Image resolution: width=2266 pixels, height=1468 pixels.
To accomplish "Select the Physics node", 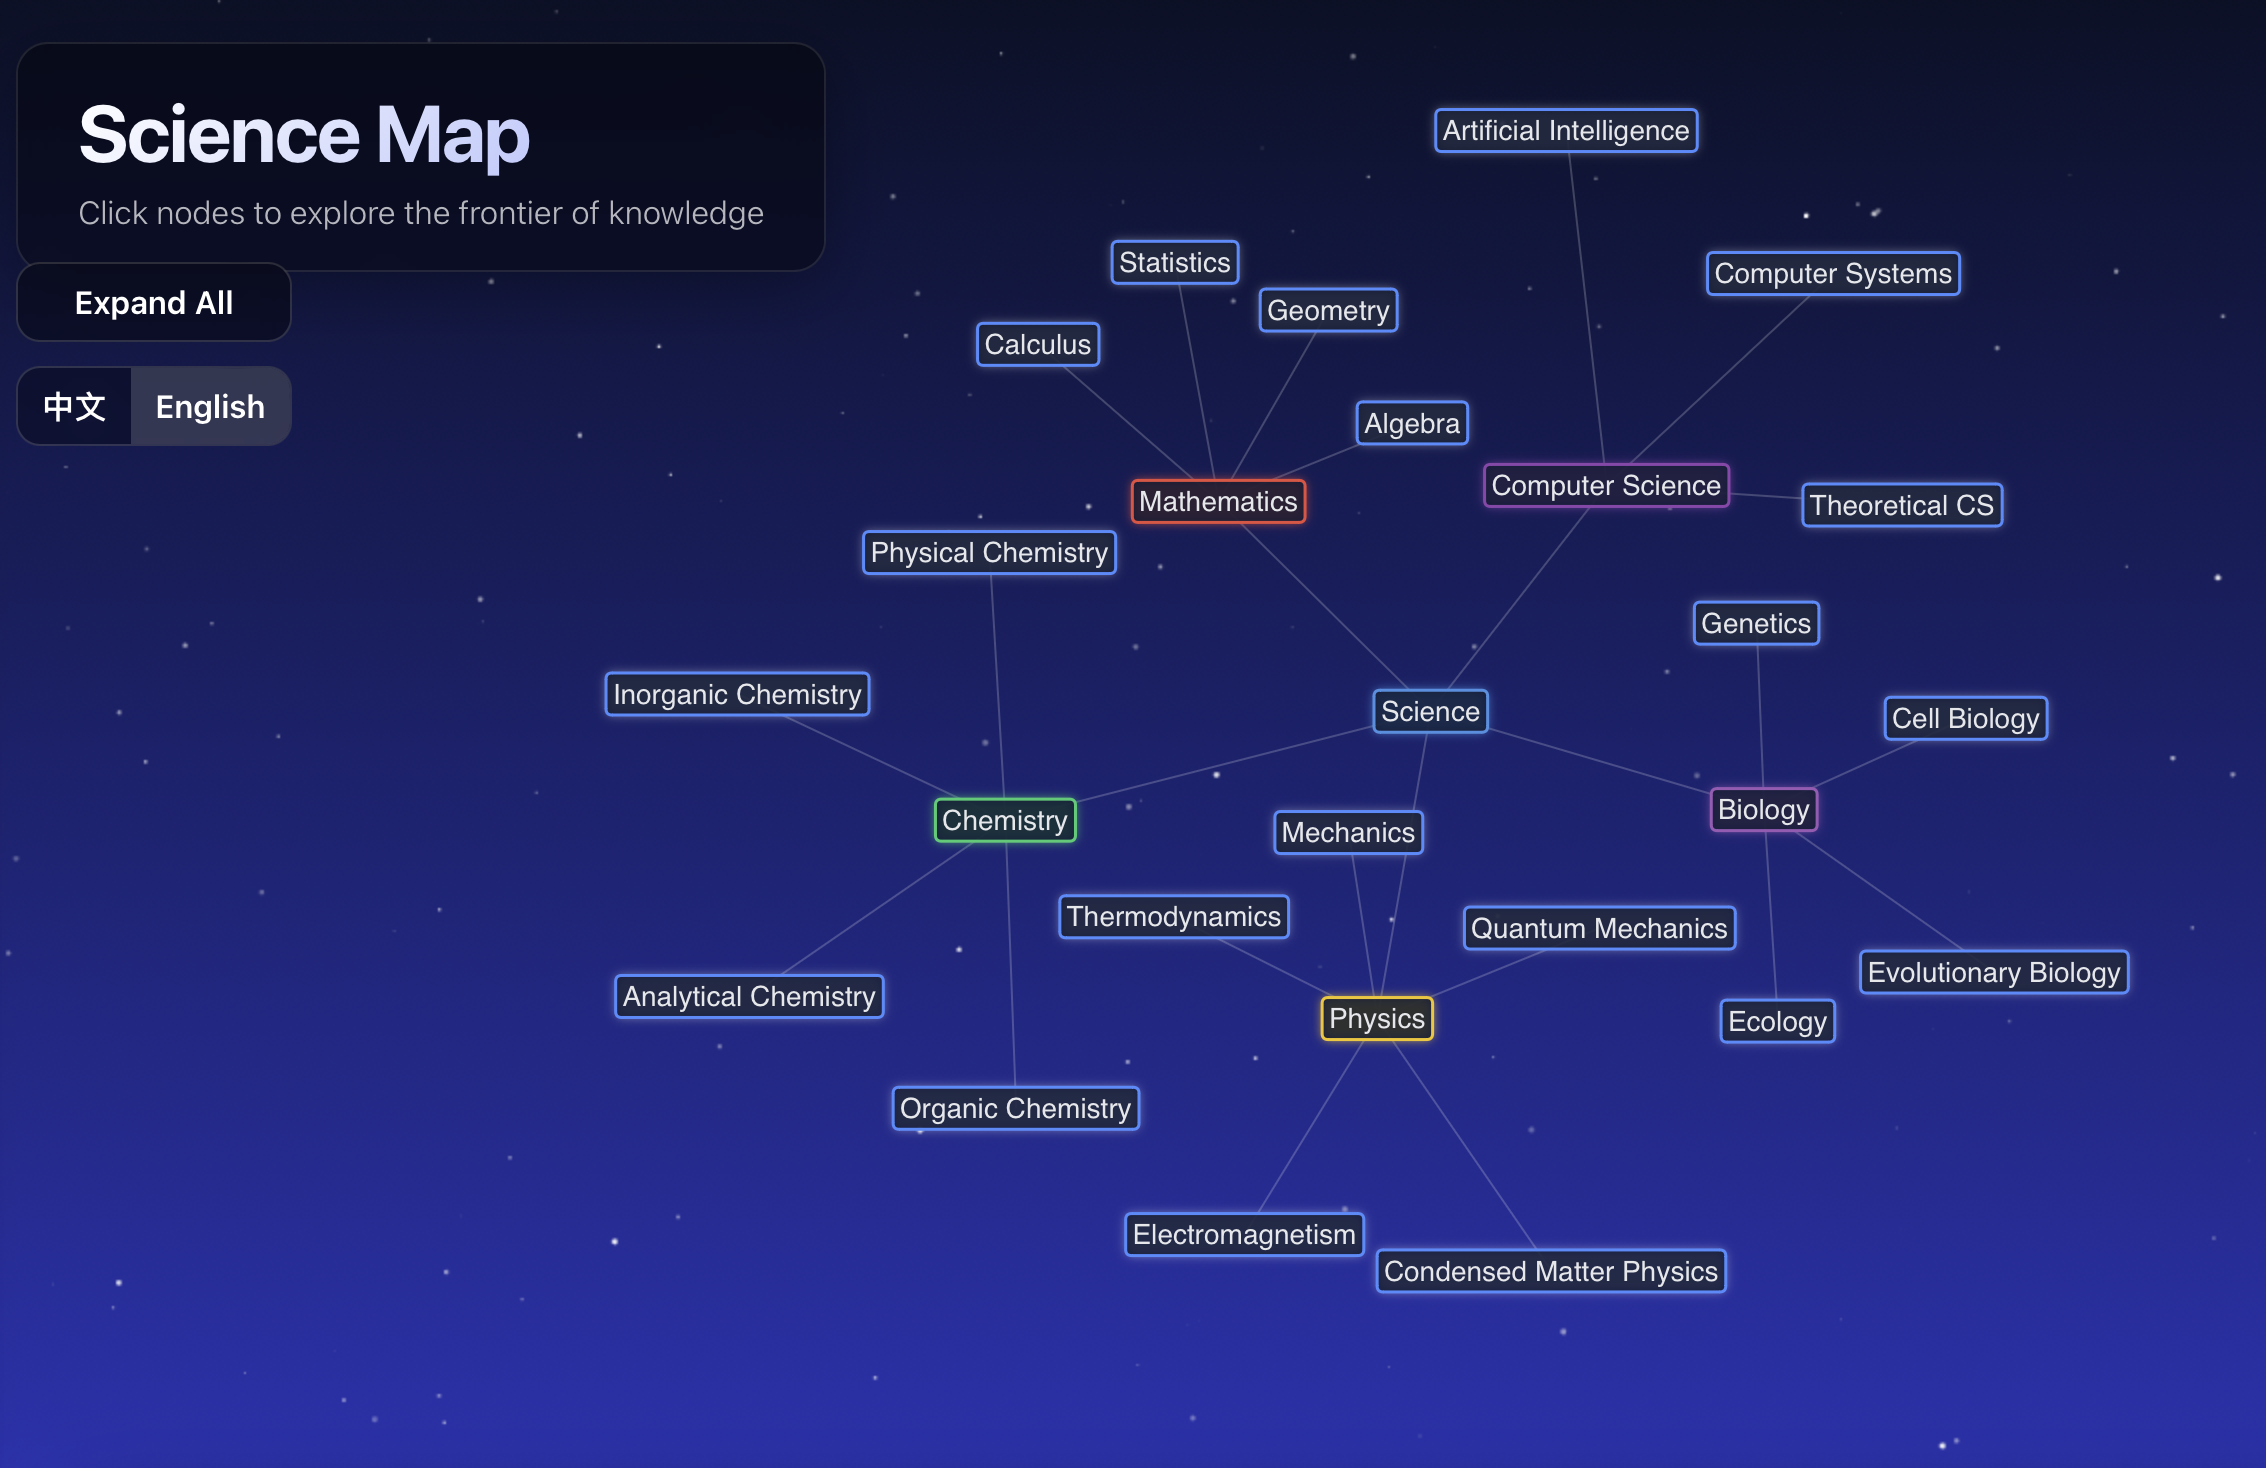I will (1377, 1018).
